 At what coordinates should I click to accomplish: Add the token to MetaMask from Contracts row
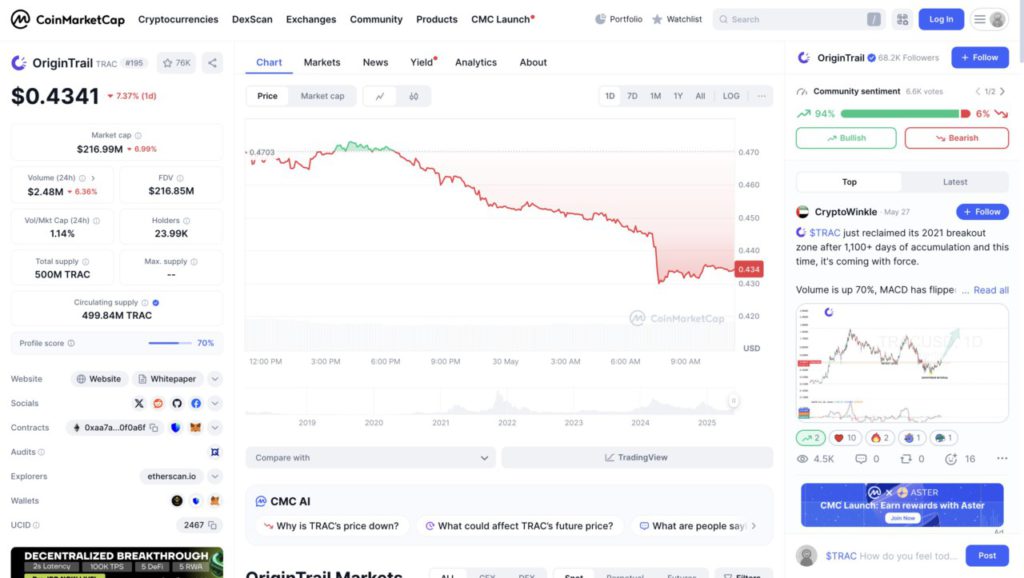[196, 428]
